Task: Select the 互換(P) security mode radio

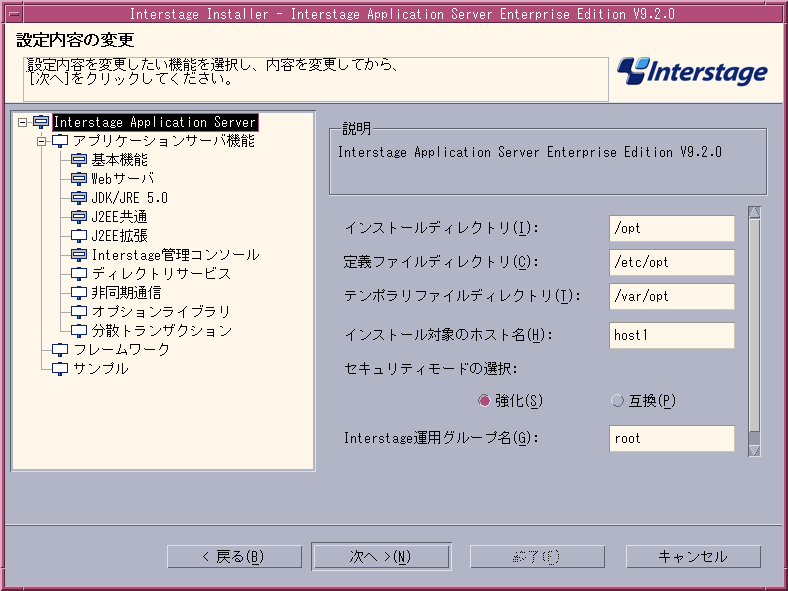Action: pos(617,401)
